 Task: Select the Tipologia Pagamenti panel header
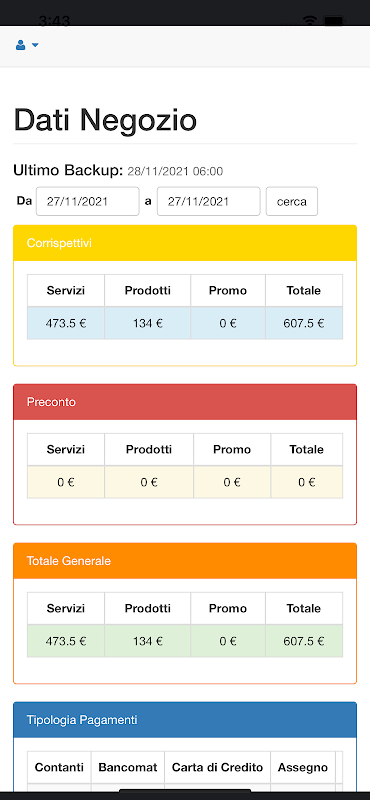[185, 720]
